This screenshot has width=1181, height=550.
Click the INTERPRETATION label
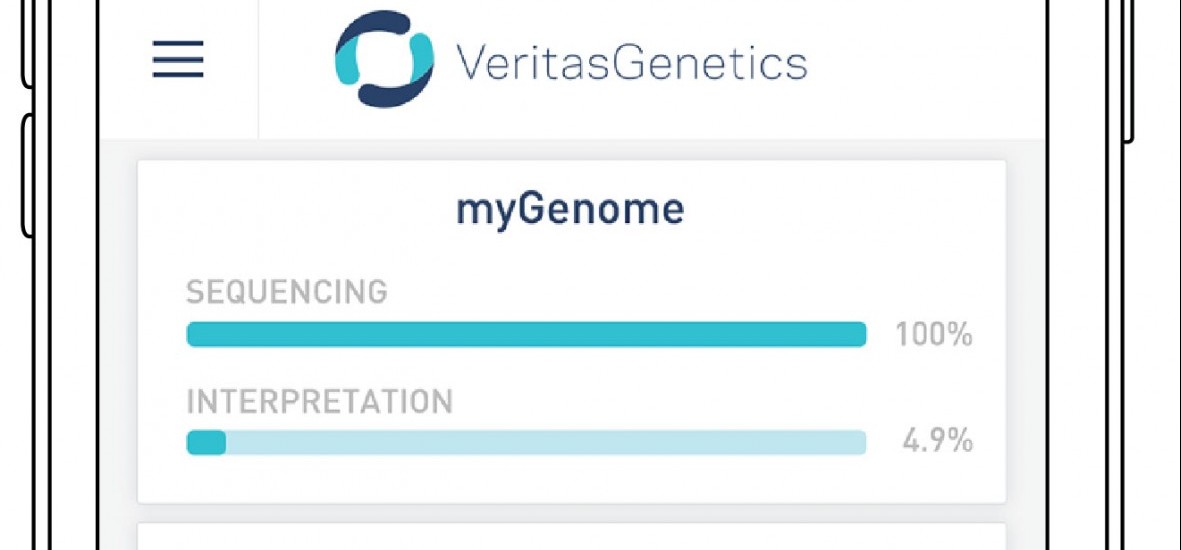coord(319,401)
